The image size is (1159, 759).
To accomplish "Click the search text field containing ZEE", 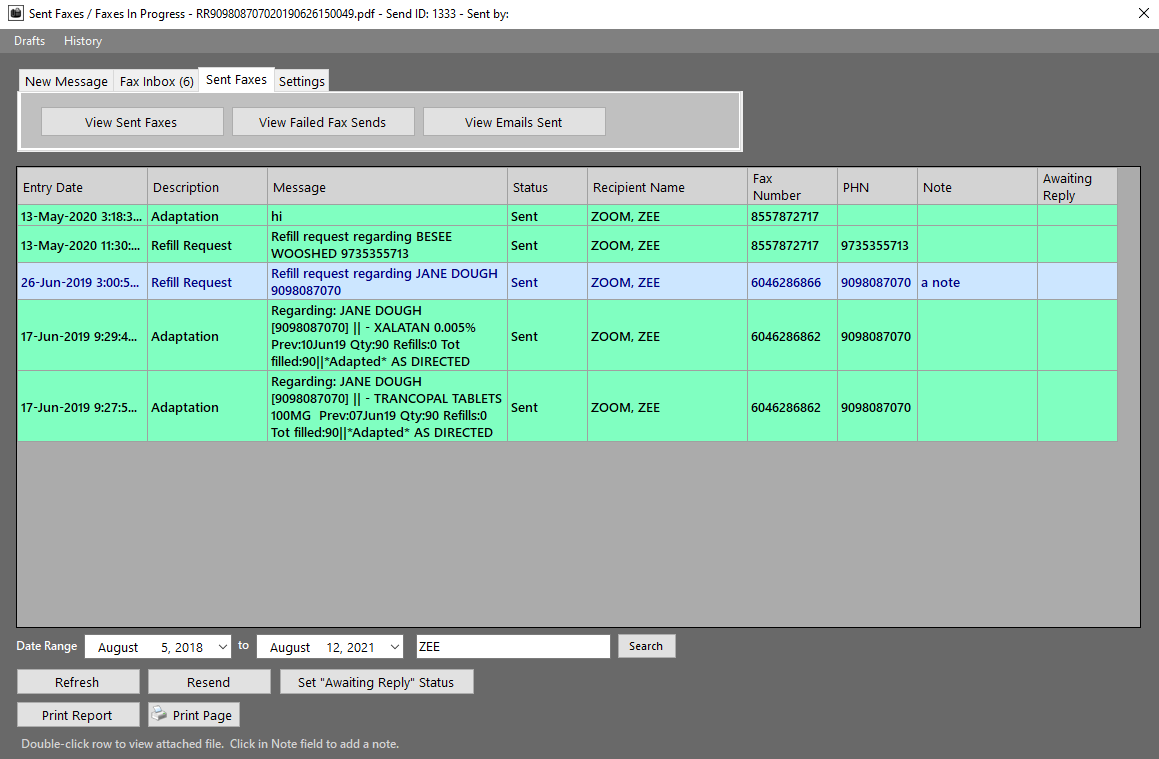I will pos(512,647).
